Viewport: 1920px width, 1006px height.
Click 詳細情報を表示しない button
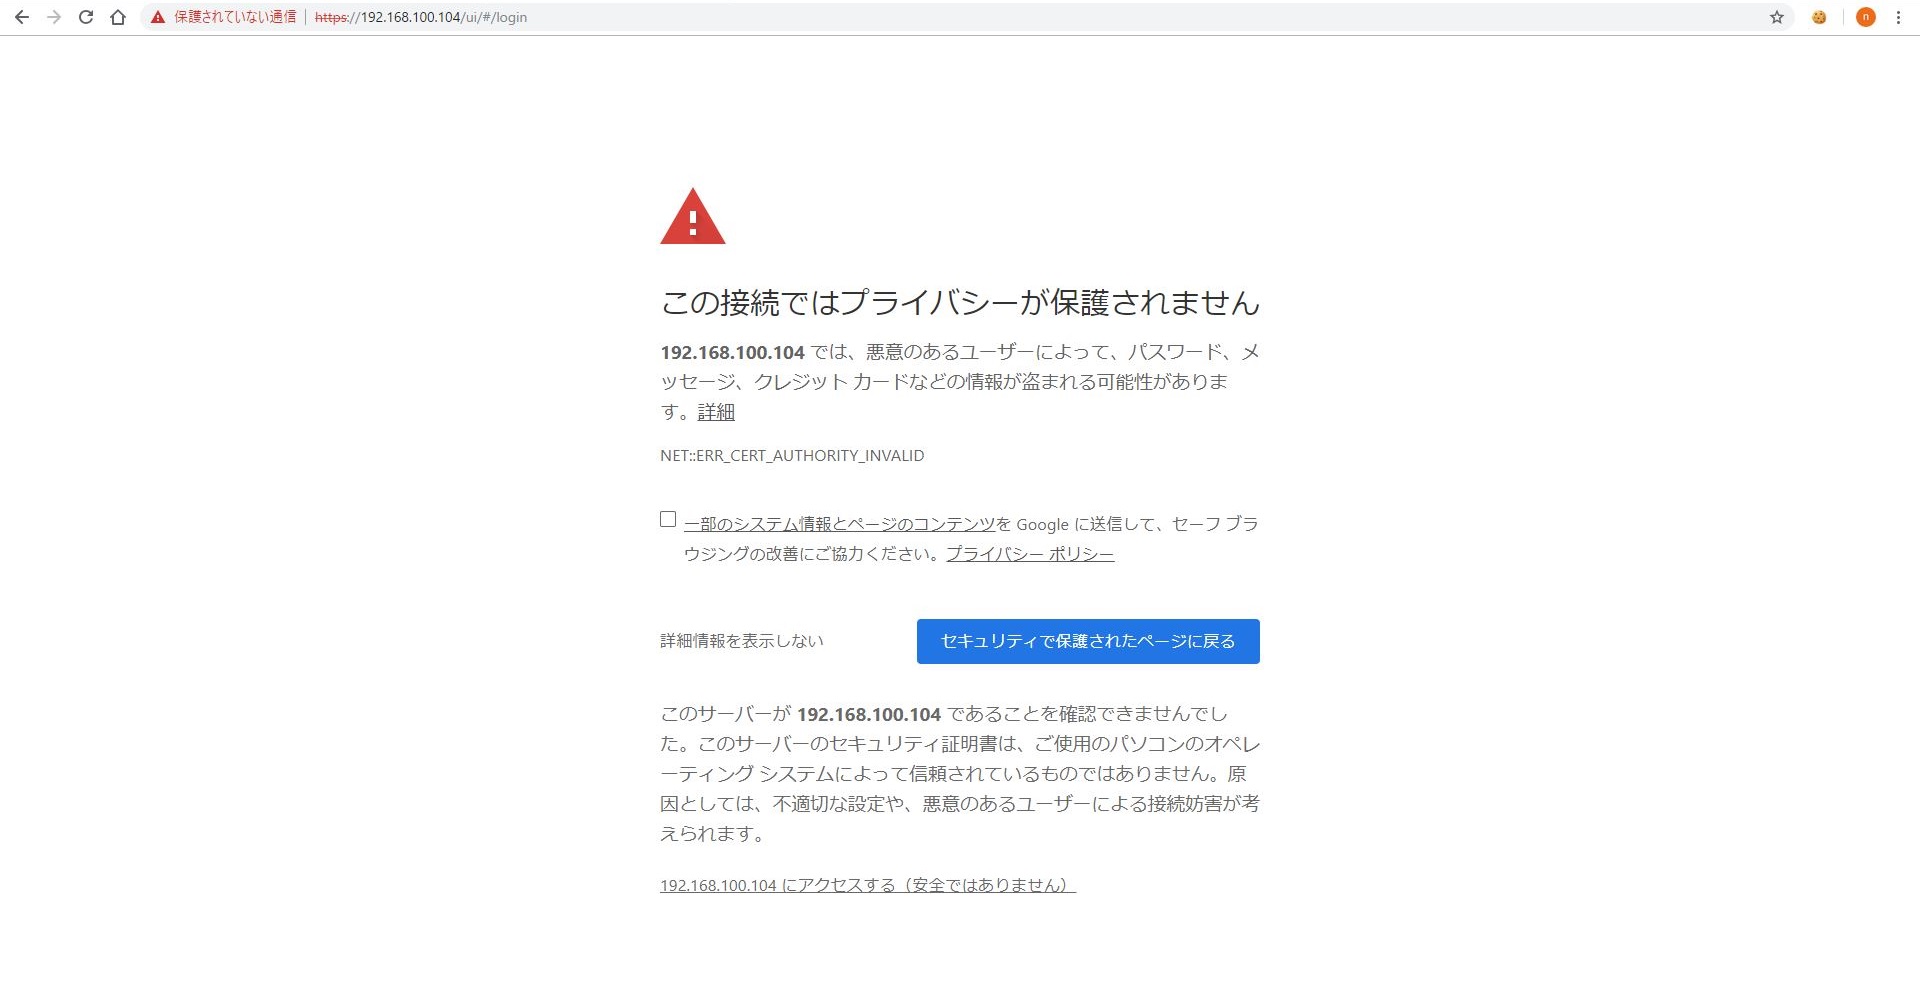(x=742, y=641)
